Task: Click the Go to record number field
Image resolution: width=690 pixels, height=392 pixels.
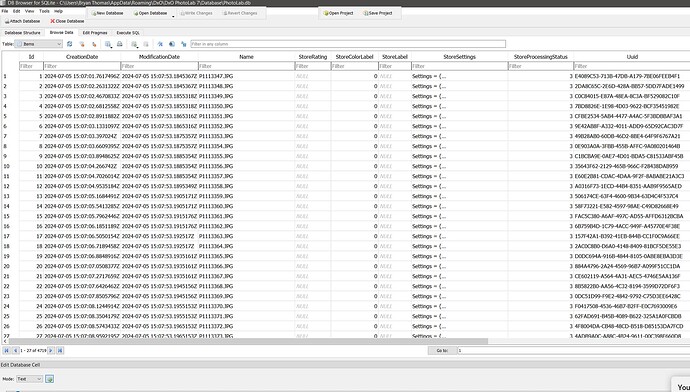Action: click(573, 351)
